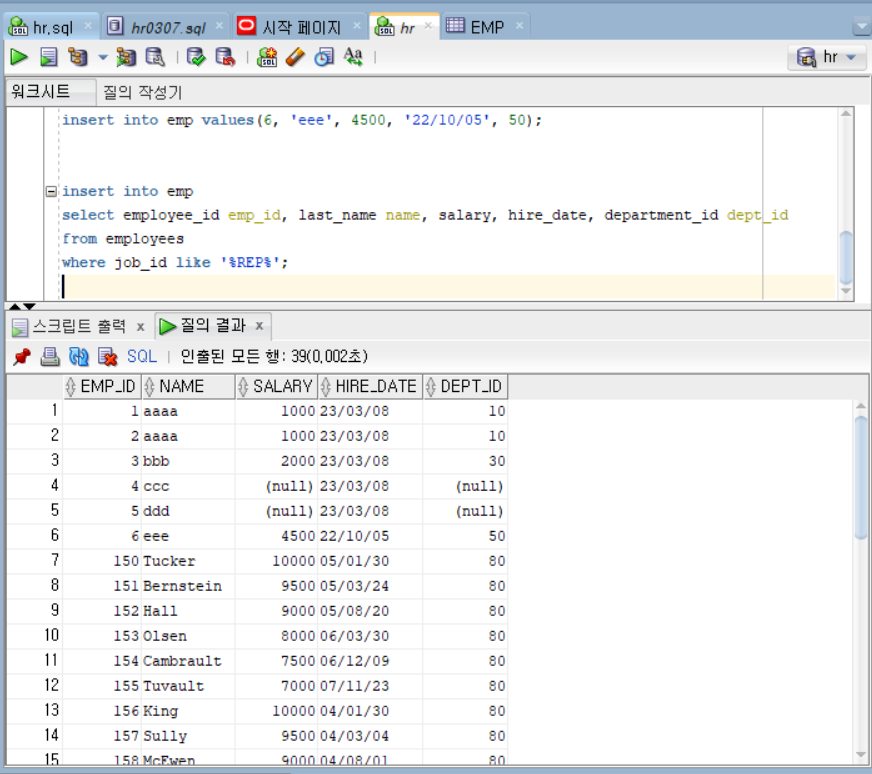Switch to the hr0307.sql tab
The image size is (872, 774).
pyautogui.click(x=168, y=27)
